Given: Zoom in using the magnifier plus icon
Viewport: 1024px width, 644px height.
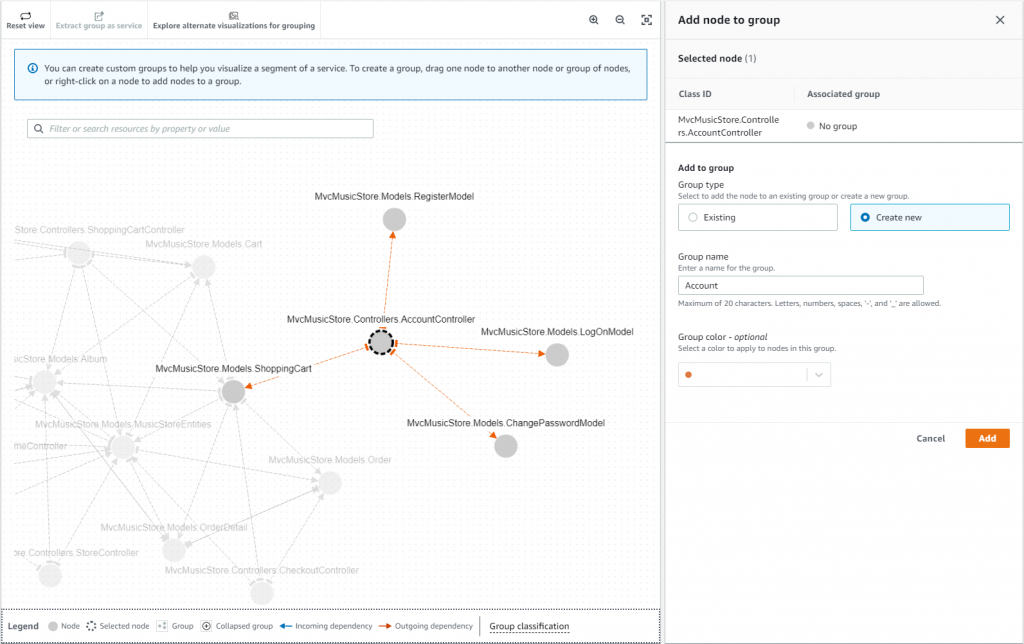Looking at the screenshot, I should pos(594,19).
